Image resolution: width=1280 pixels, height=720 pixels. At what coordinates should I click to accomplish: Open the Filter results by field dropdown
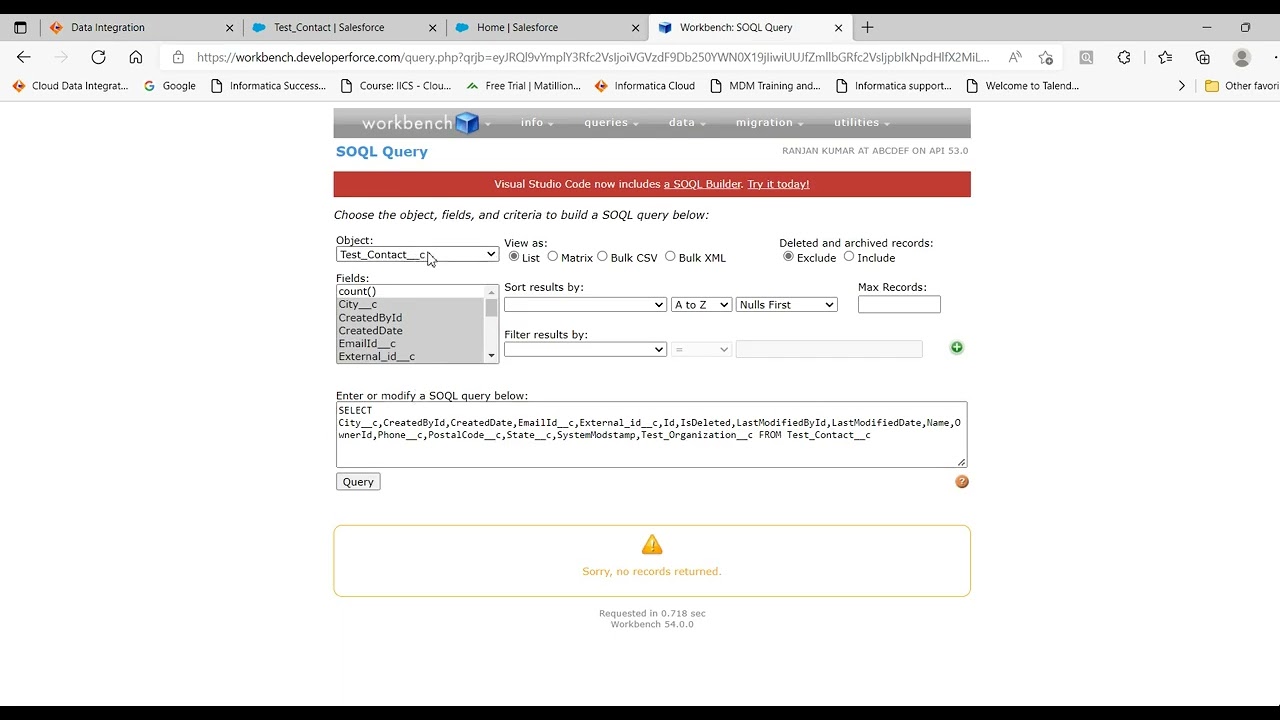point(585,349)
